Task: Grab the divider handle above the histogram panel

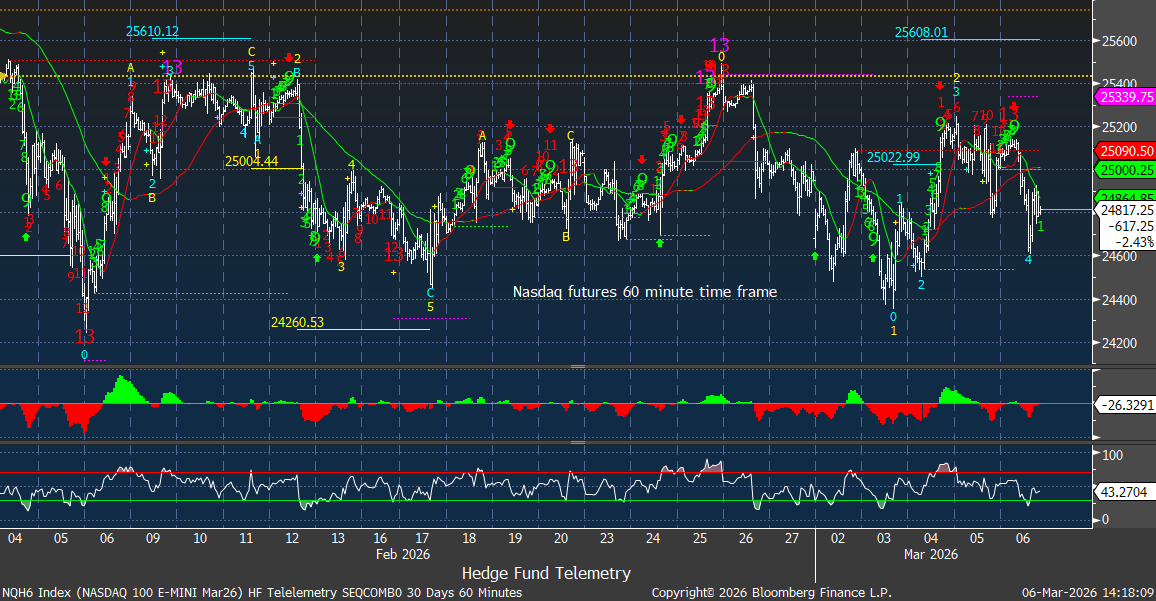Action: pyautogui.click(x=577, y=367)
